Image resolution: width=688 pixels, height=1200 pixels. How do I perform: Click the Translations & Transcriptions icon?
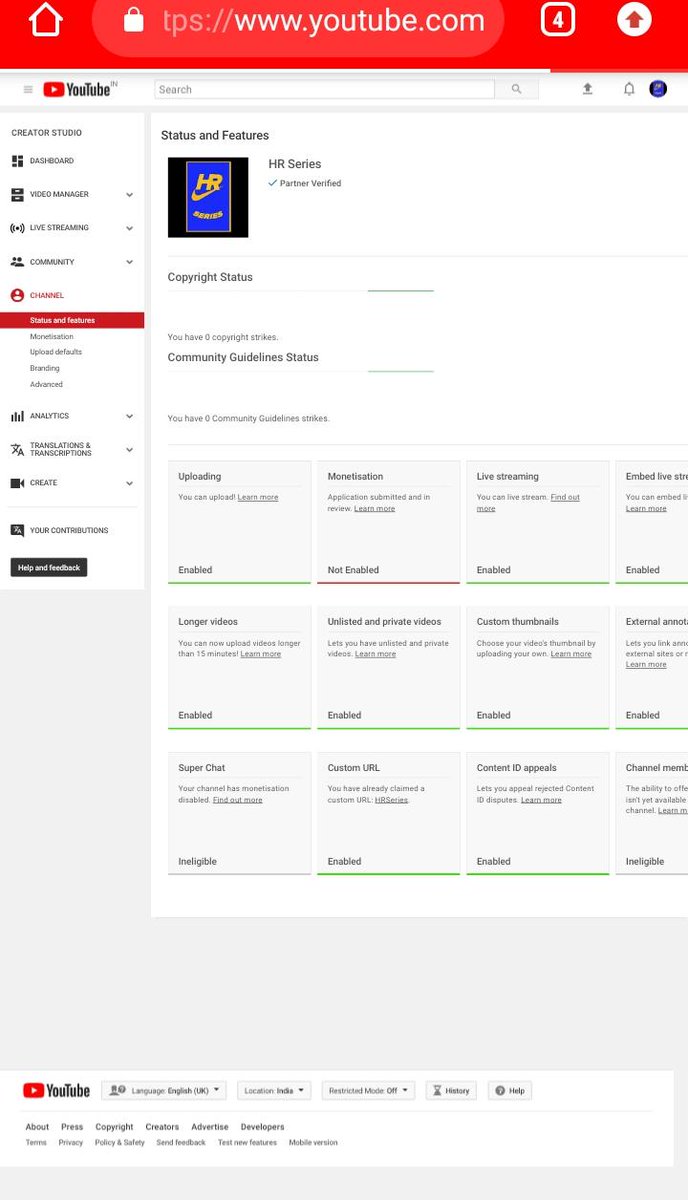point(17,450)
